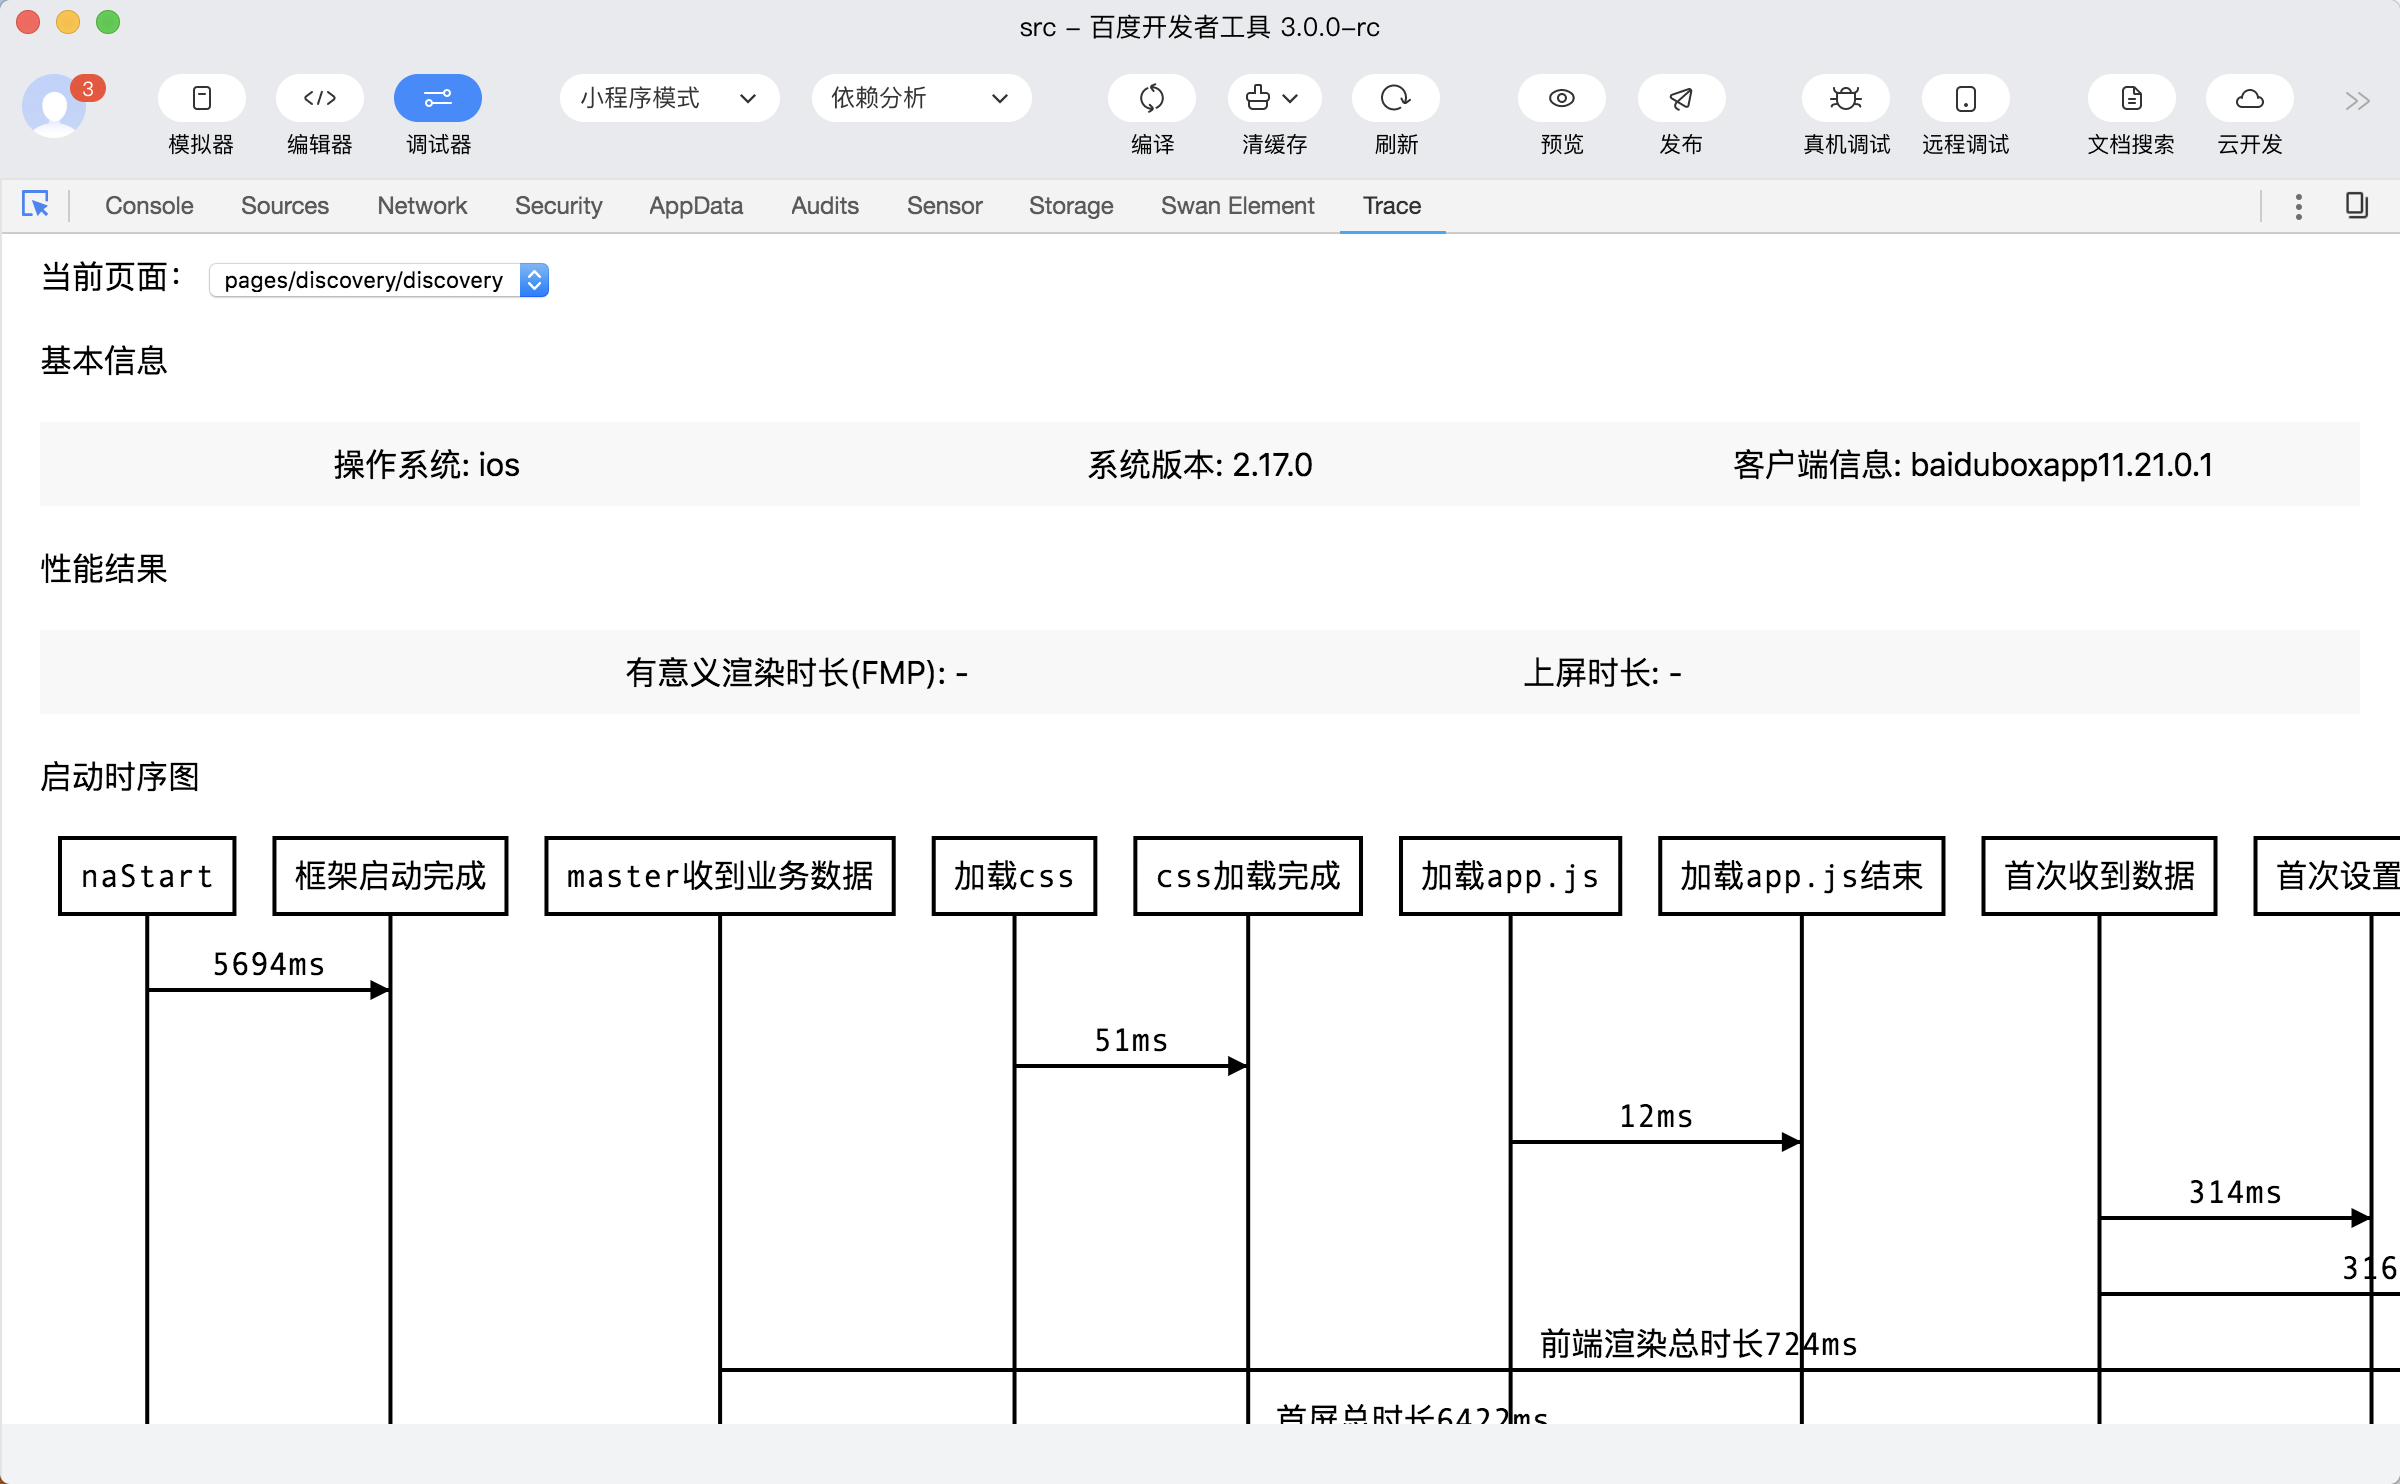The image size is (2400, 1484).
Task: Click the 发布 publish paper-plane icon
Action: (x=1680, y=98)
